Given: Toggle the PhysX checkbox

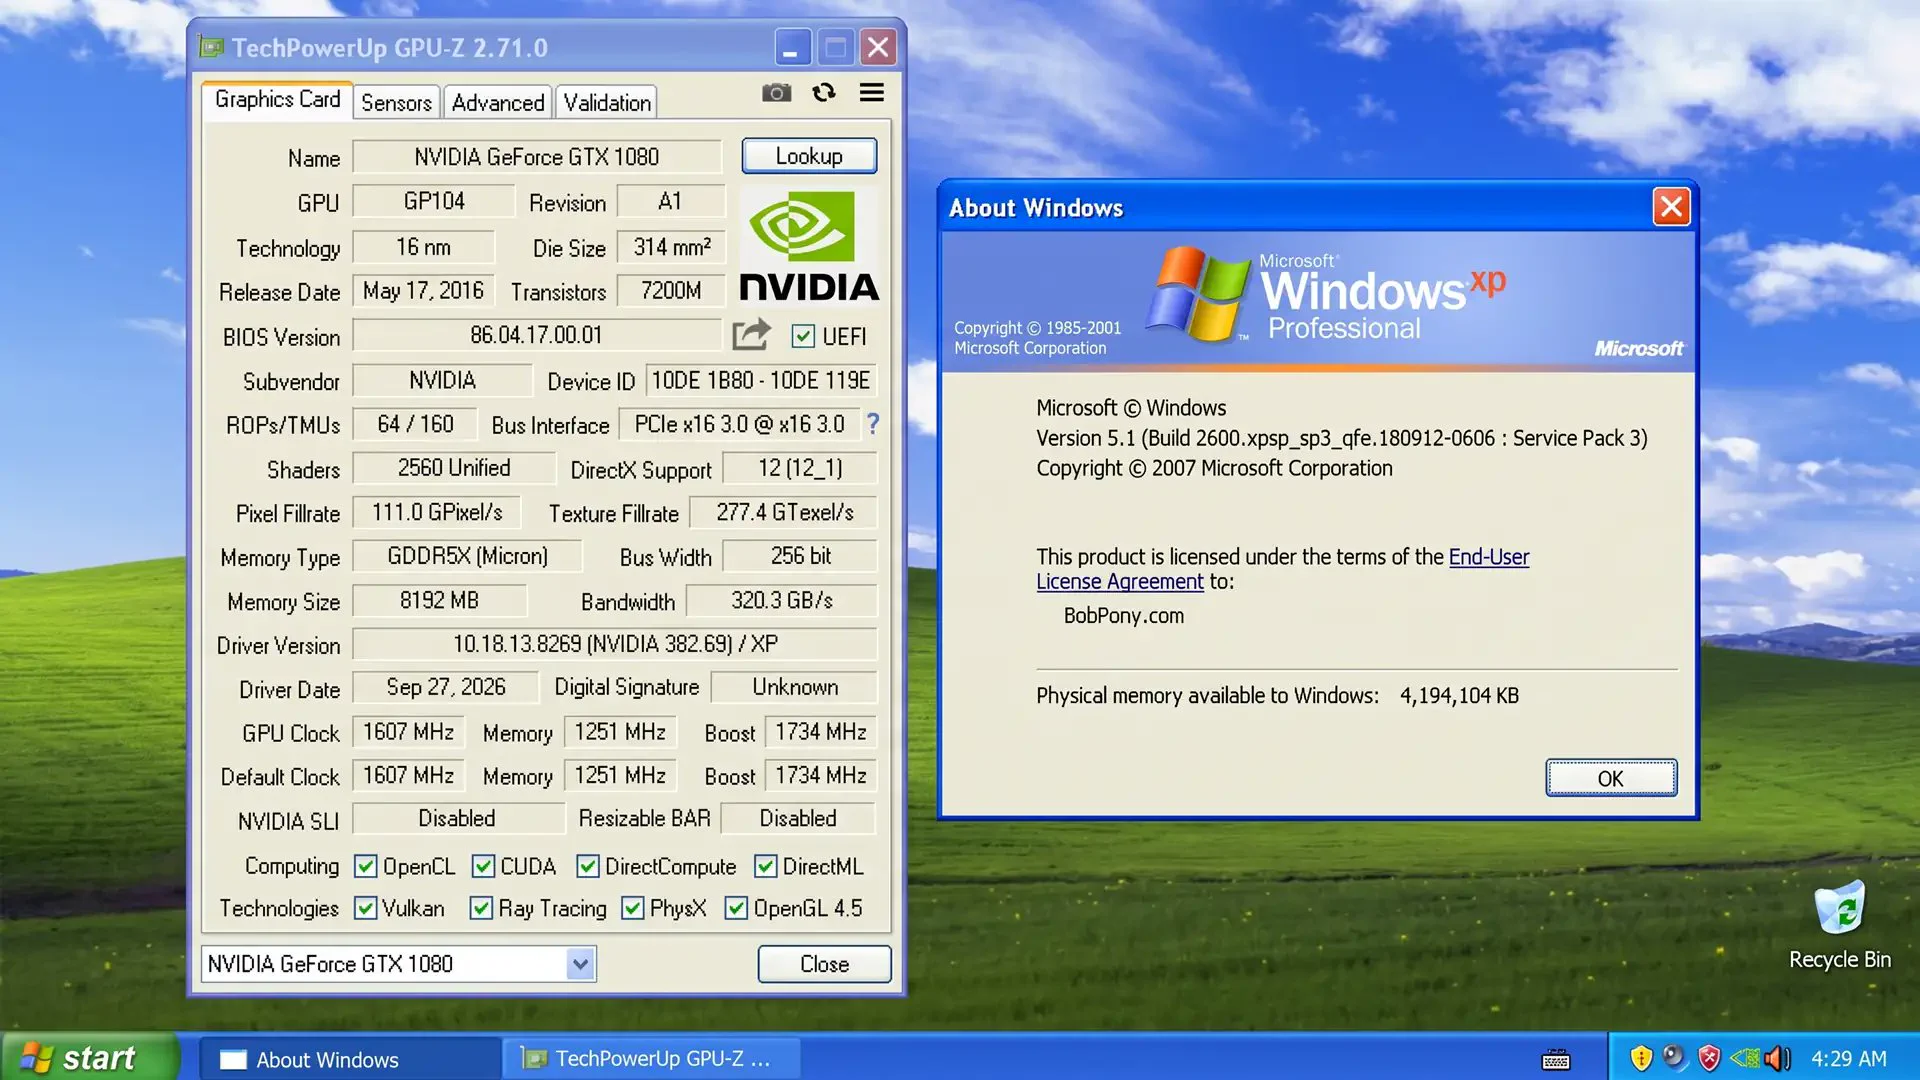Looking at the screenshot, I should [632, 908].
